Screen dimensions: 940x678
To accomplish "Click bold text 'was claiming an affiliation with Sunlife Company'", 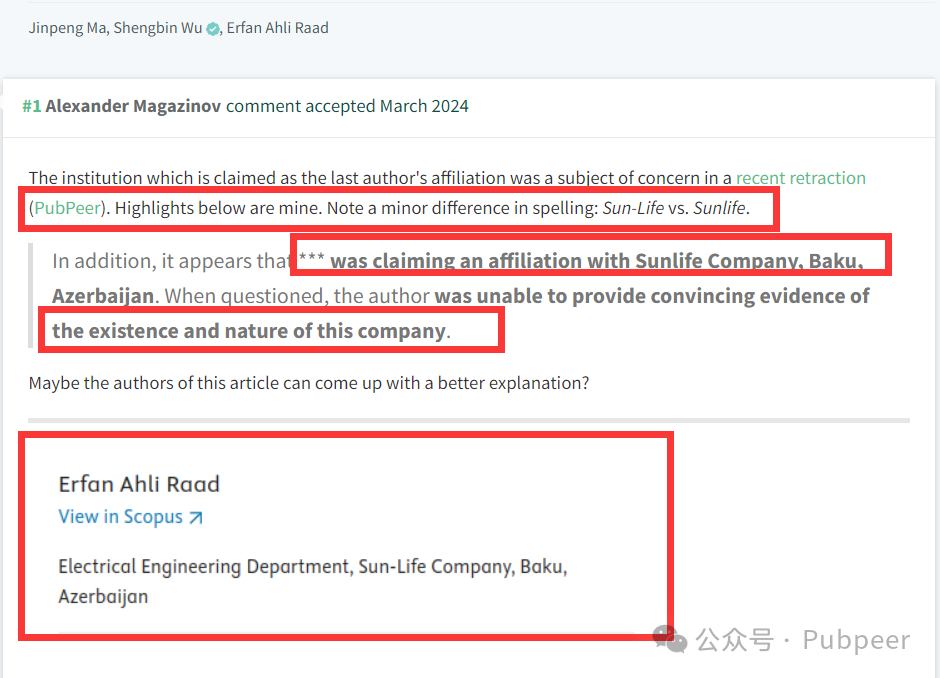I will click(566, 261).
